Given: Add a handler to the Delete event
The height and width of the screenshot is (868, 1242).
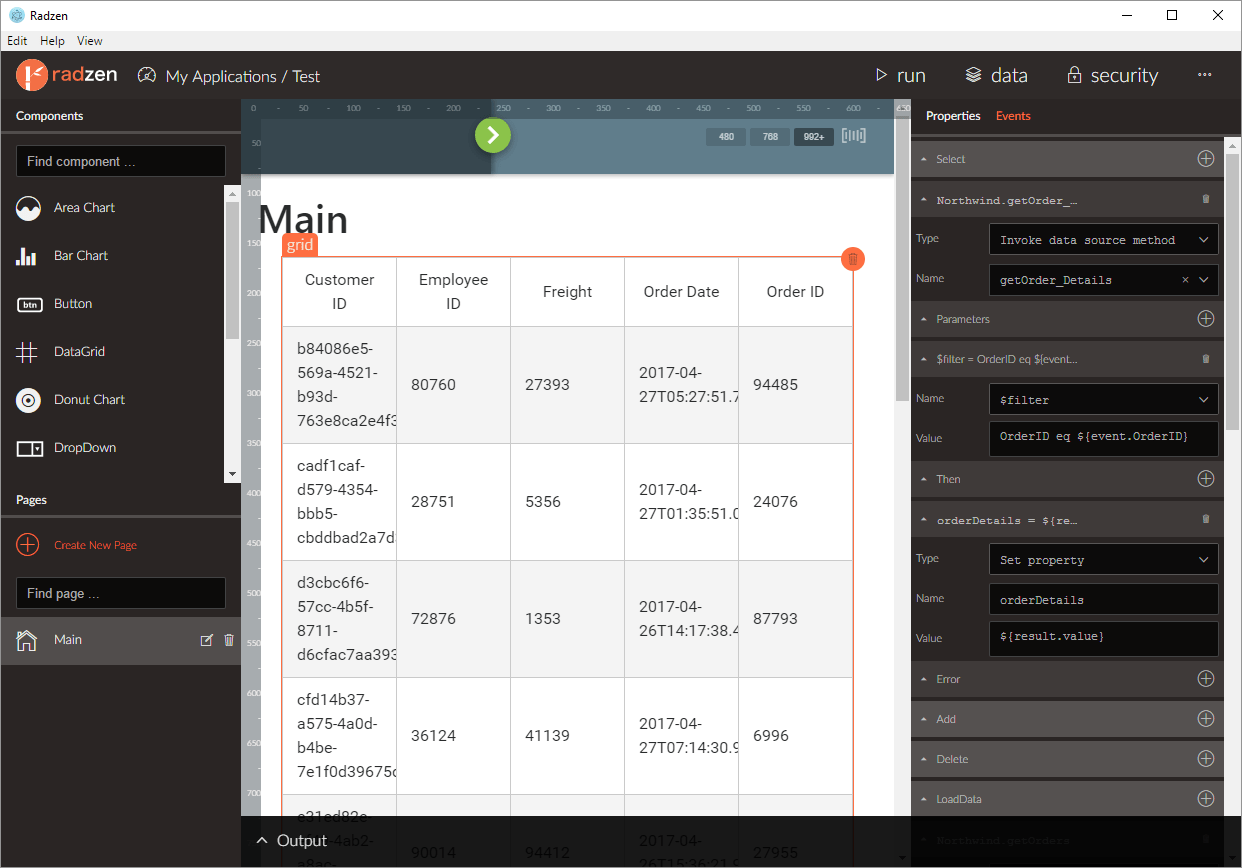Looking at the screenshot, I should [1206, 759].
